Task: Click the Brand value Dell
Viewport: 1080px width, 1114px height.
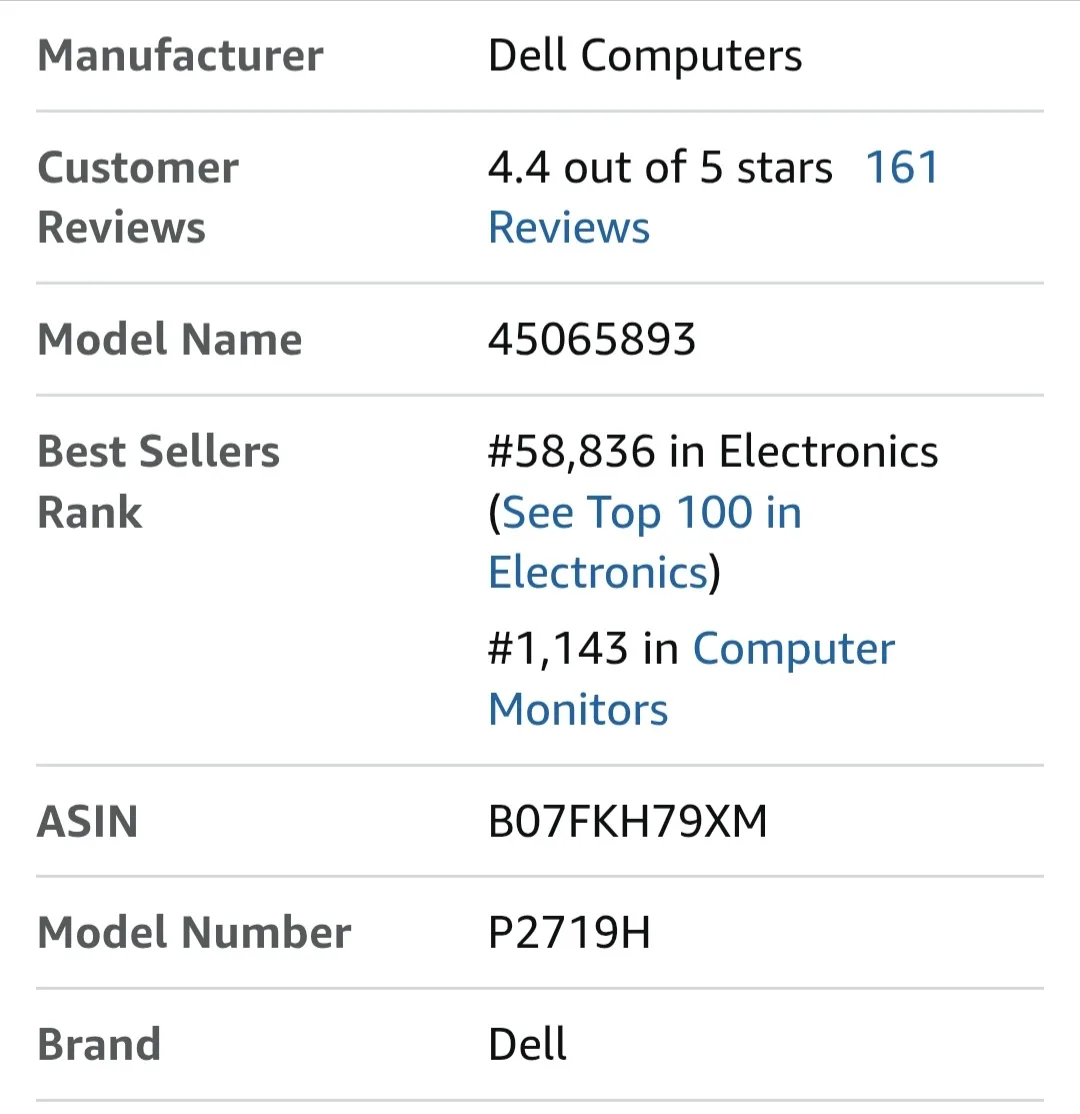Action: tap(527, 1043)
